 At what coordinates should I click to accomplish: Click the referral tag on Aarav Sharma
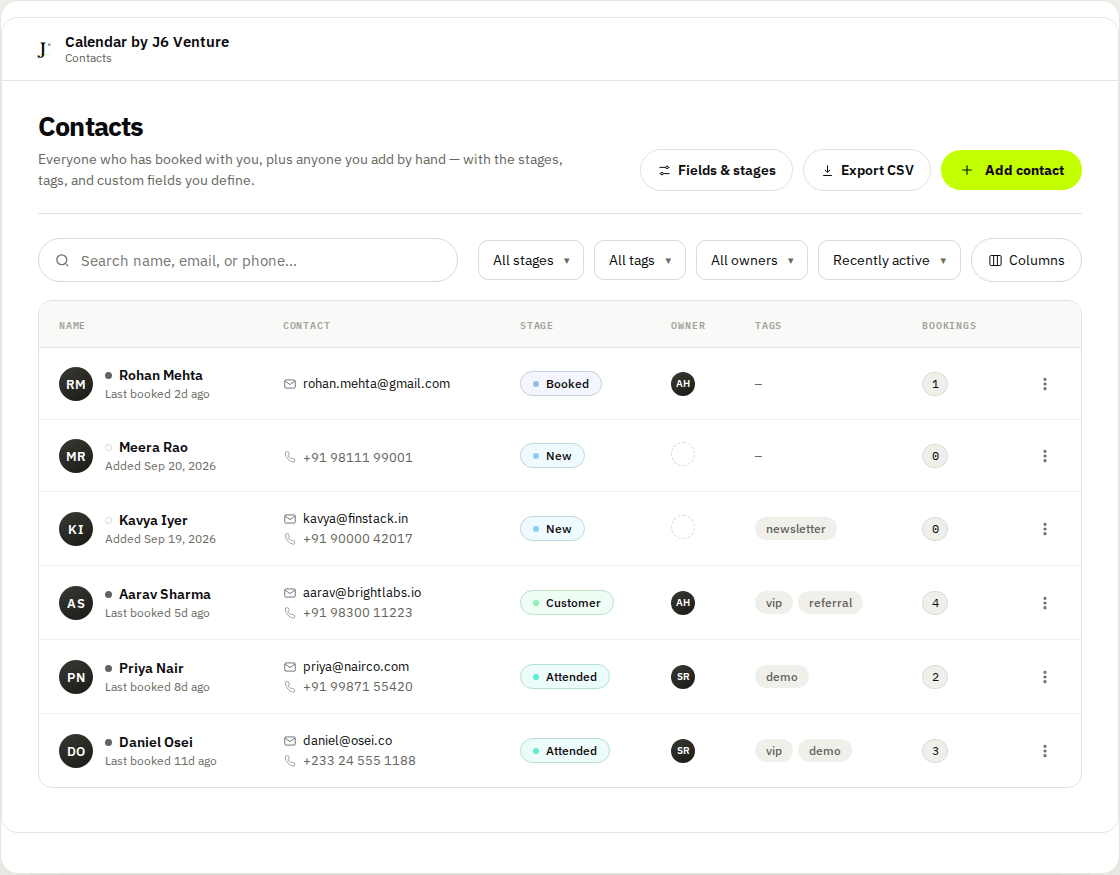click(x=831, y=603)
